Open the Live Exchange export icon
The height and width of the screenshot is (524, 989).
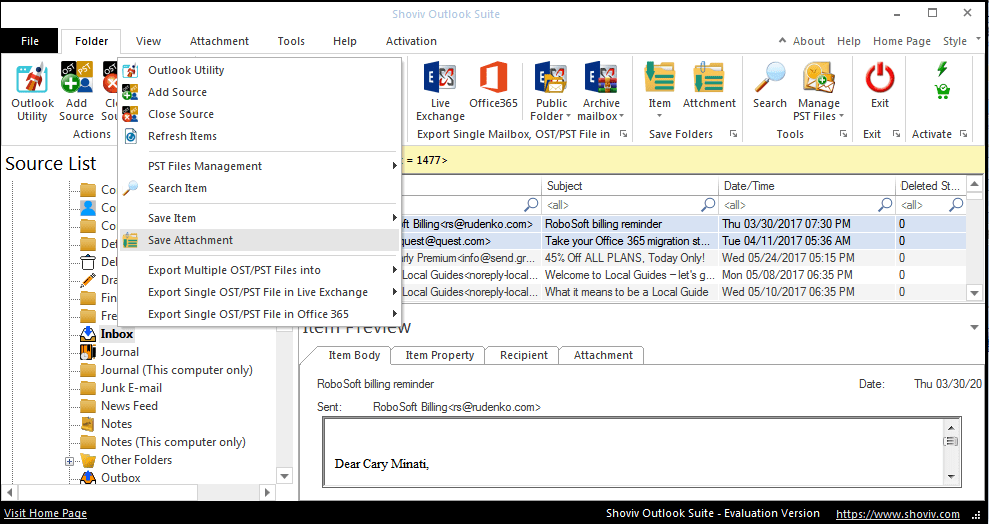(440, 78)
